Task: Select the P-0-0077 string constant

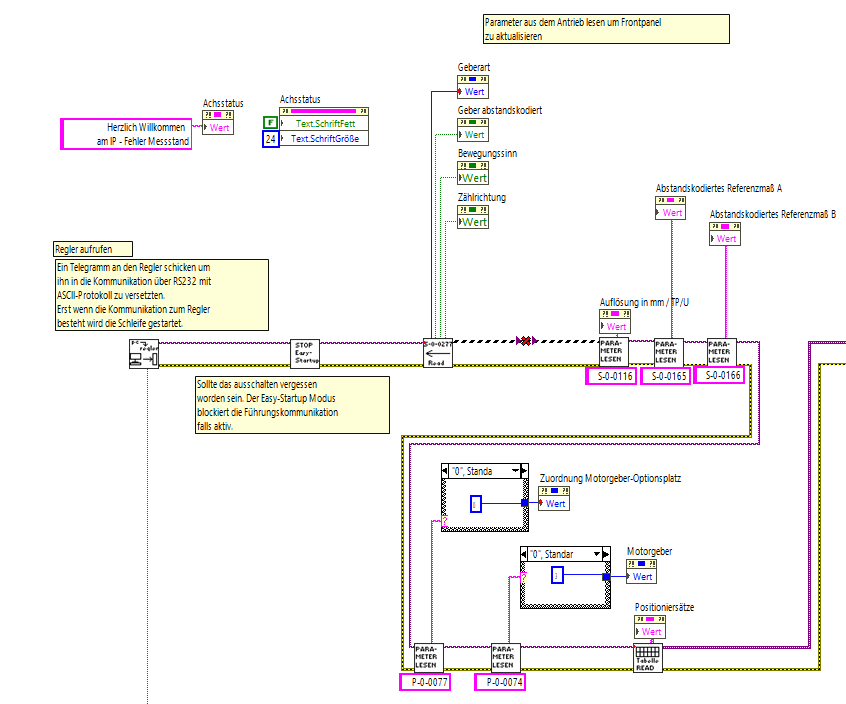Action: [424, 683]
